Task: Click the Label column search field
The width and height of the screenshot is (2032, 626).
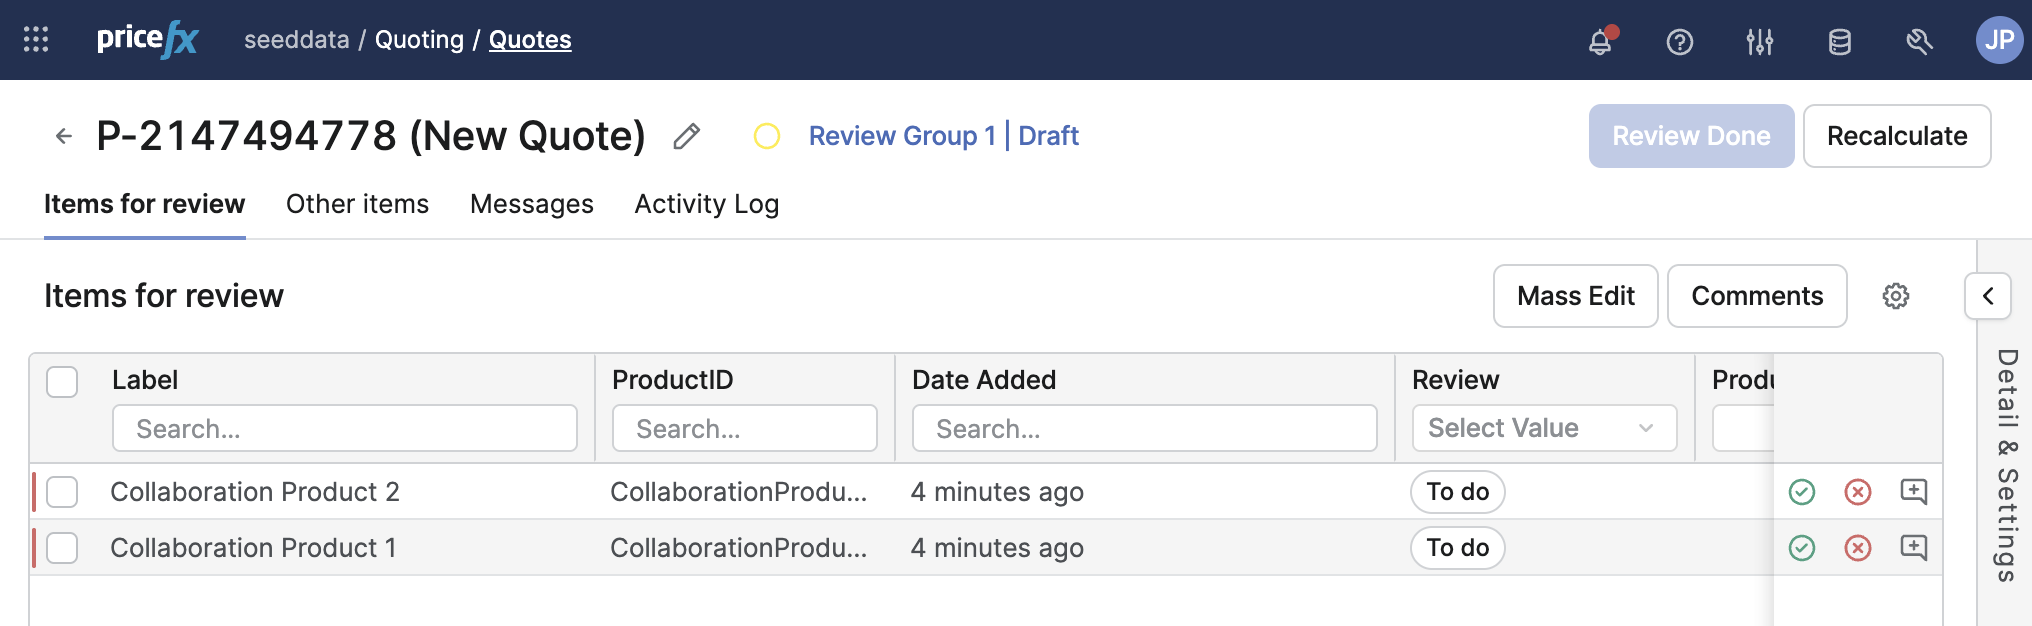Action: point(344,428)
